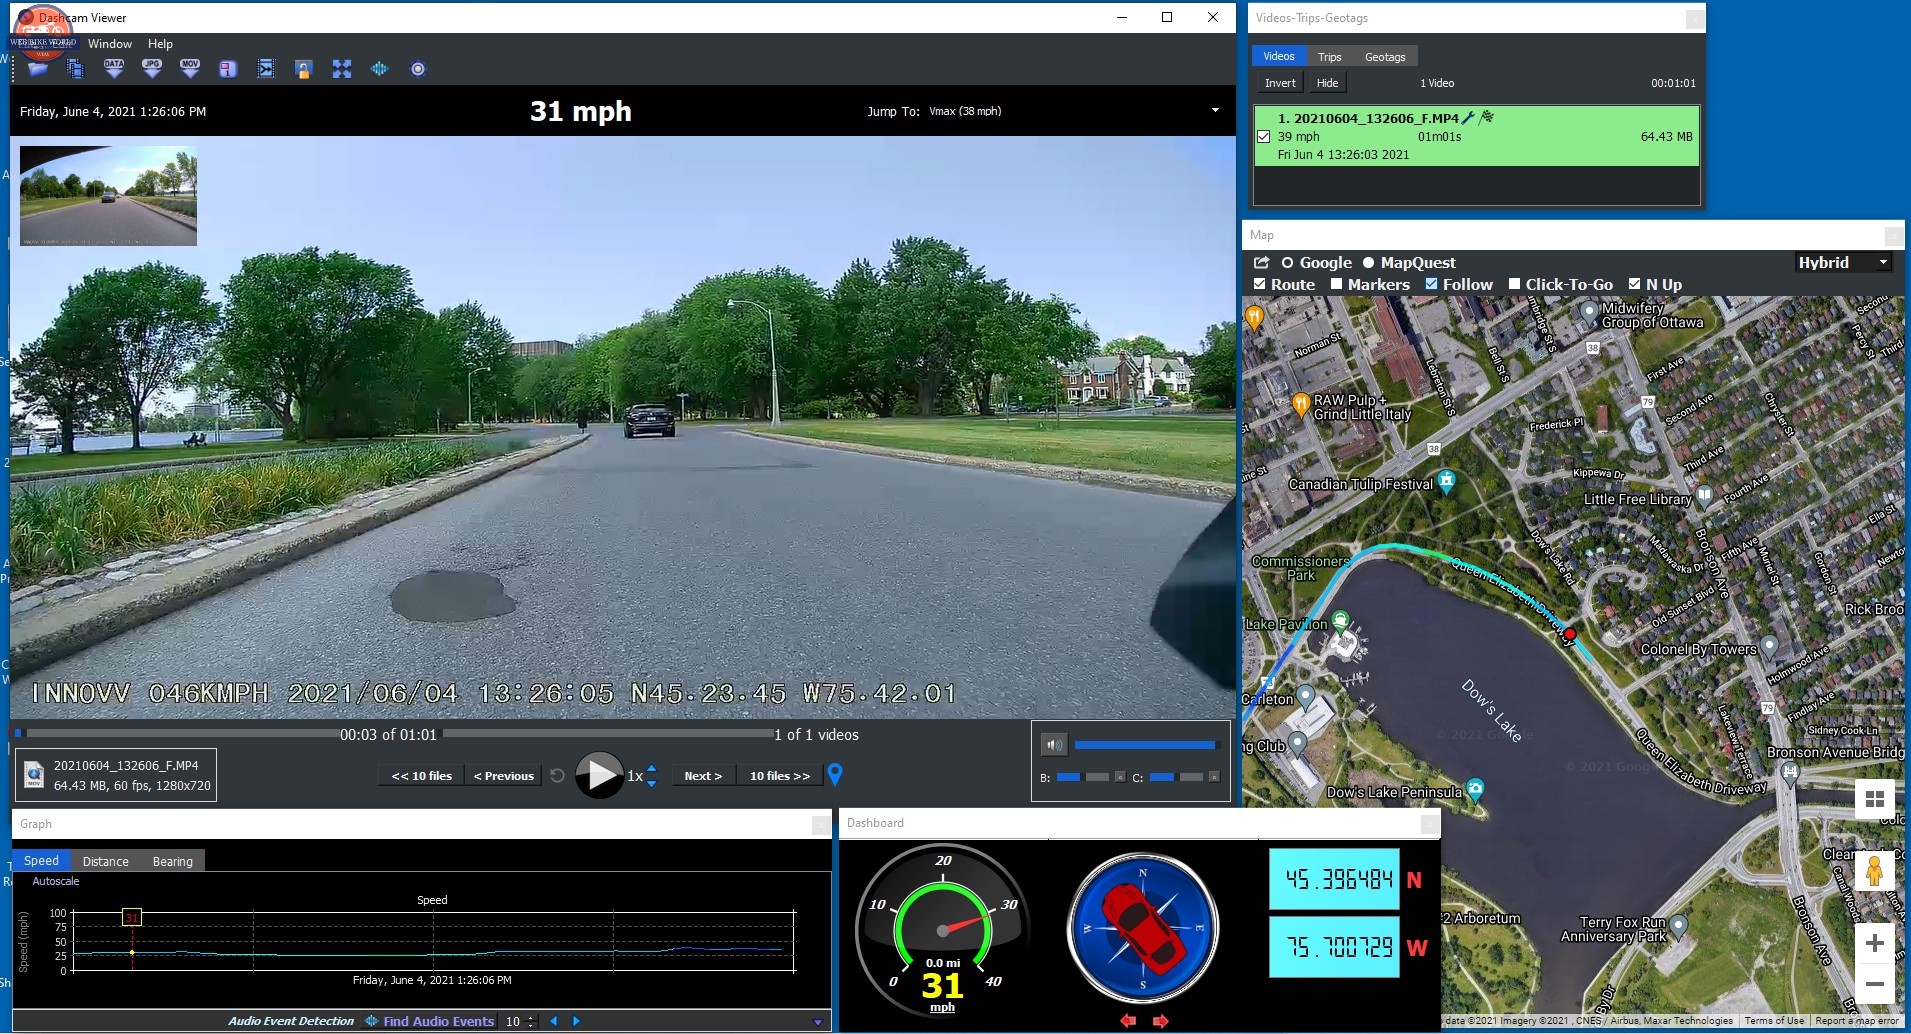Open the Jump To Vmax dropdown
This screenshot has width=1911, height=1034.
[x=1215, y=111]
